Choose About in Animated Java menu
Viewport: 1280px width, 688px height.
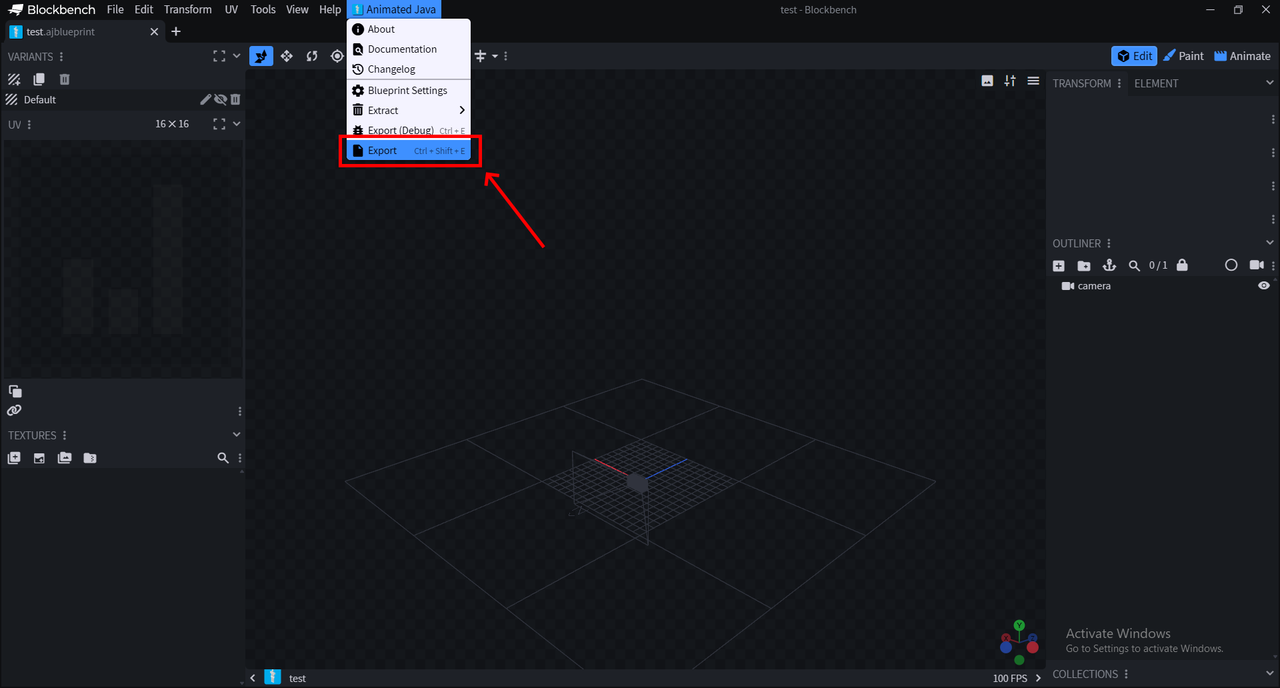pos(408,29)
